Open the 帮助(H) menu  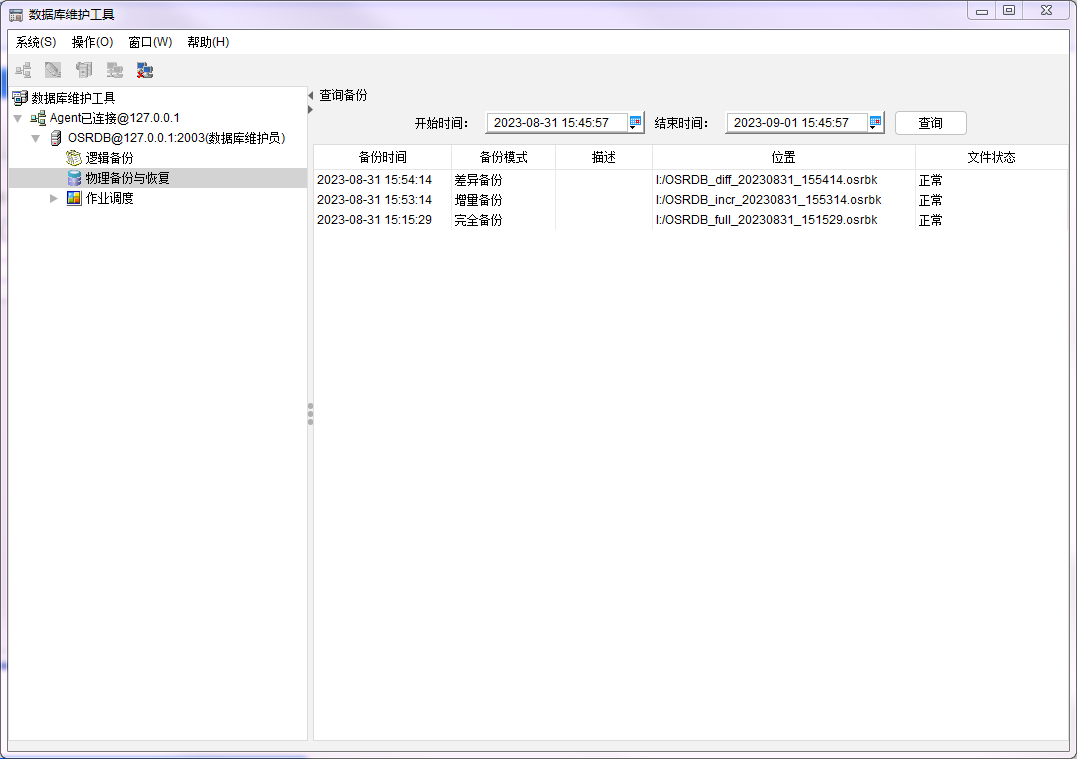point(207,42)
